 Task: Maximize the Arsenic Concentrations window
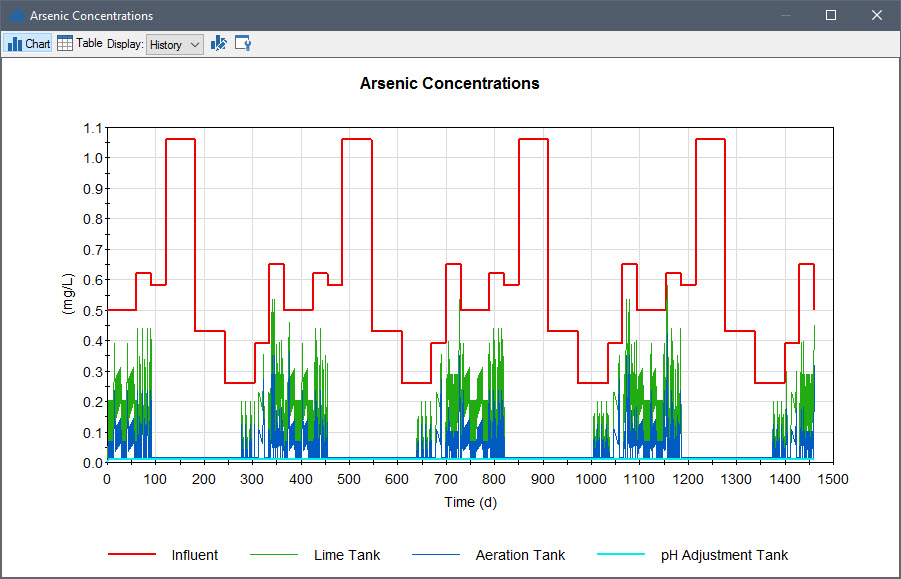831,15
